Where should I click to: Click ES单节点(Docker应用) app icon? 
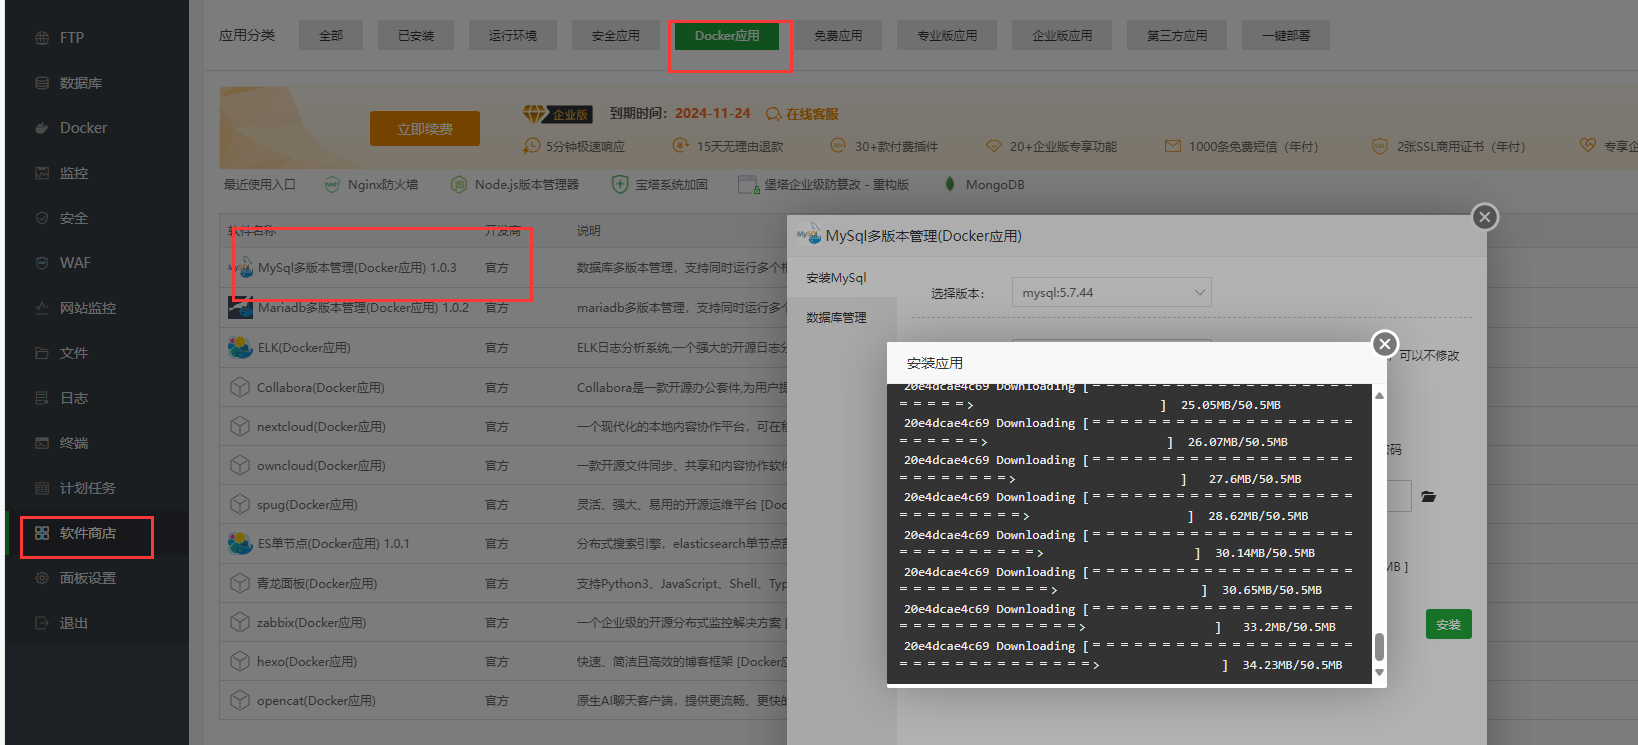240,544
